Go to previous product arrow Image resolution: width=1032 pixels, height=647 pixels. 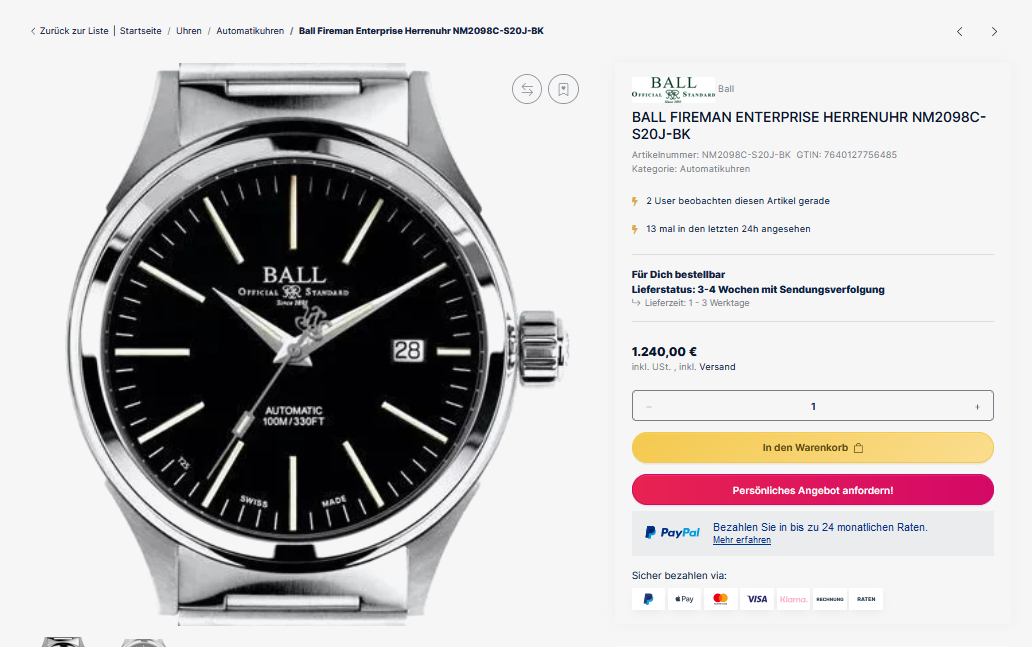[960, 32]
